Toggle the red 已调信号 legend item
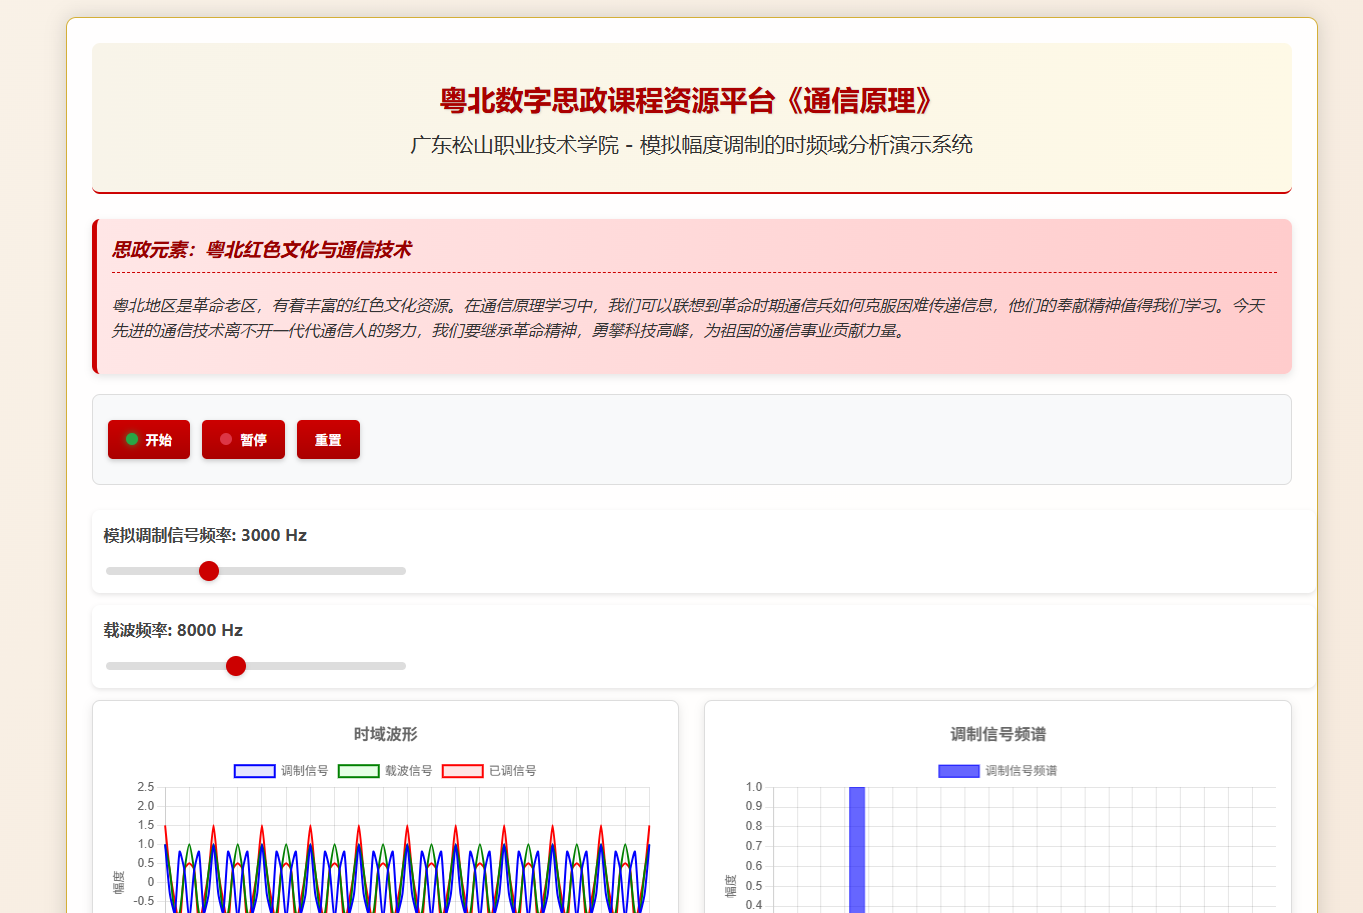Viewport: 1363px width, 913px height. point(489,771)
